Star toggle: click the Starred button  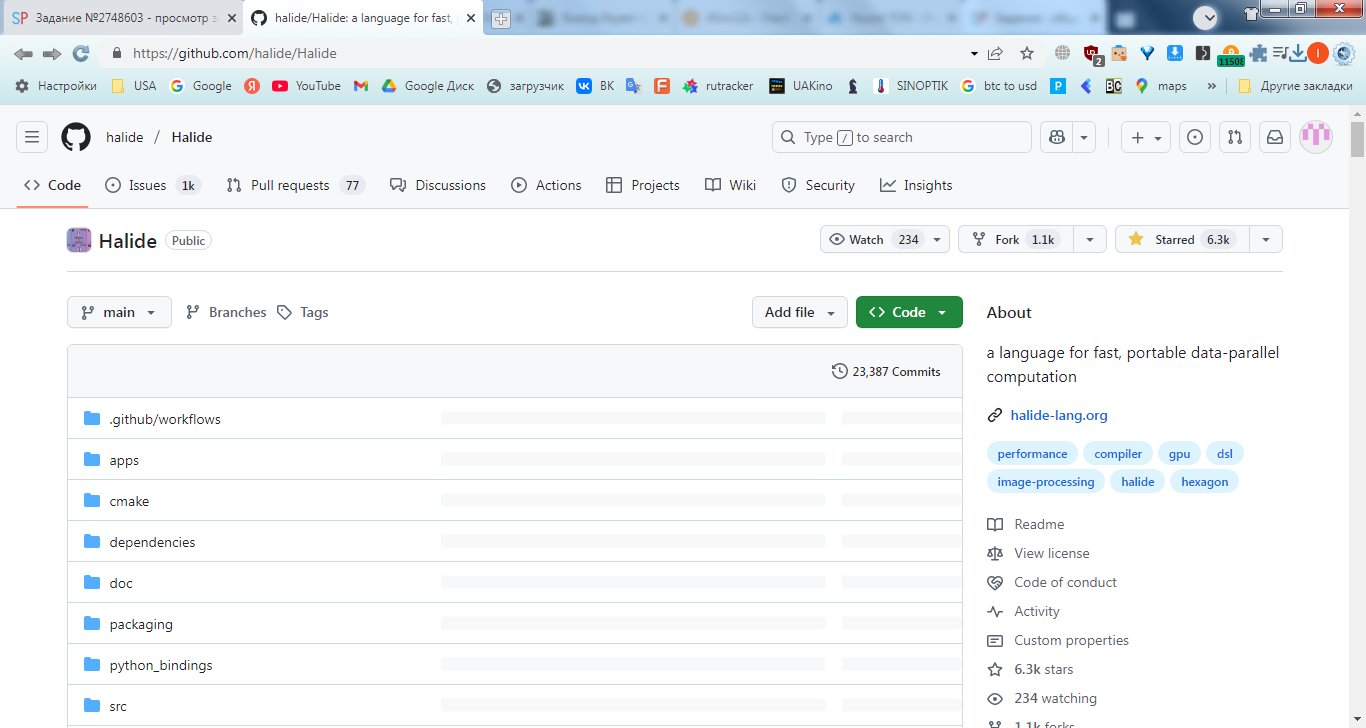click(1182, 239)
